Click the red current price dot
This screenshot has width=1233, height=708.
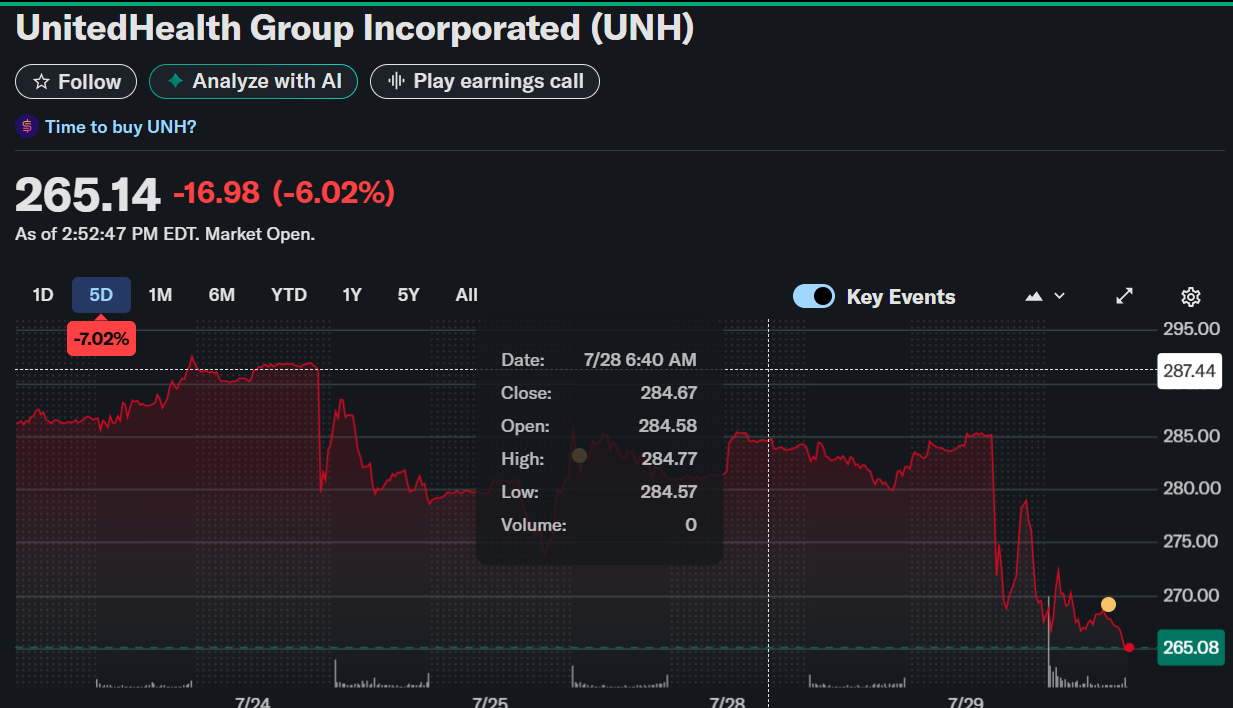point(1129,648)
